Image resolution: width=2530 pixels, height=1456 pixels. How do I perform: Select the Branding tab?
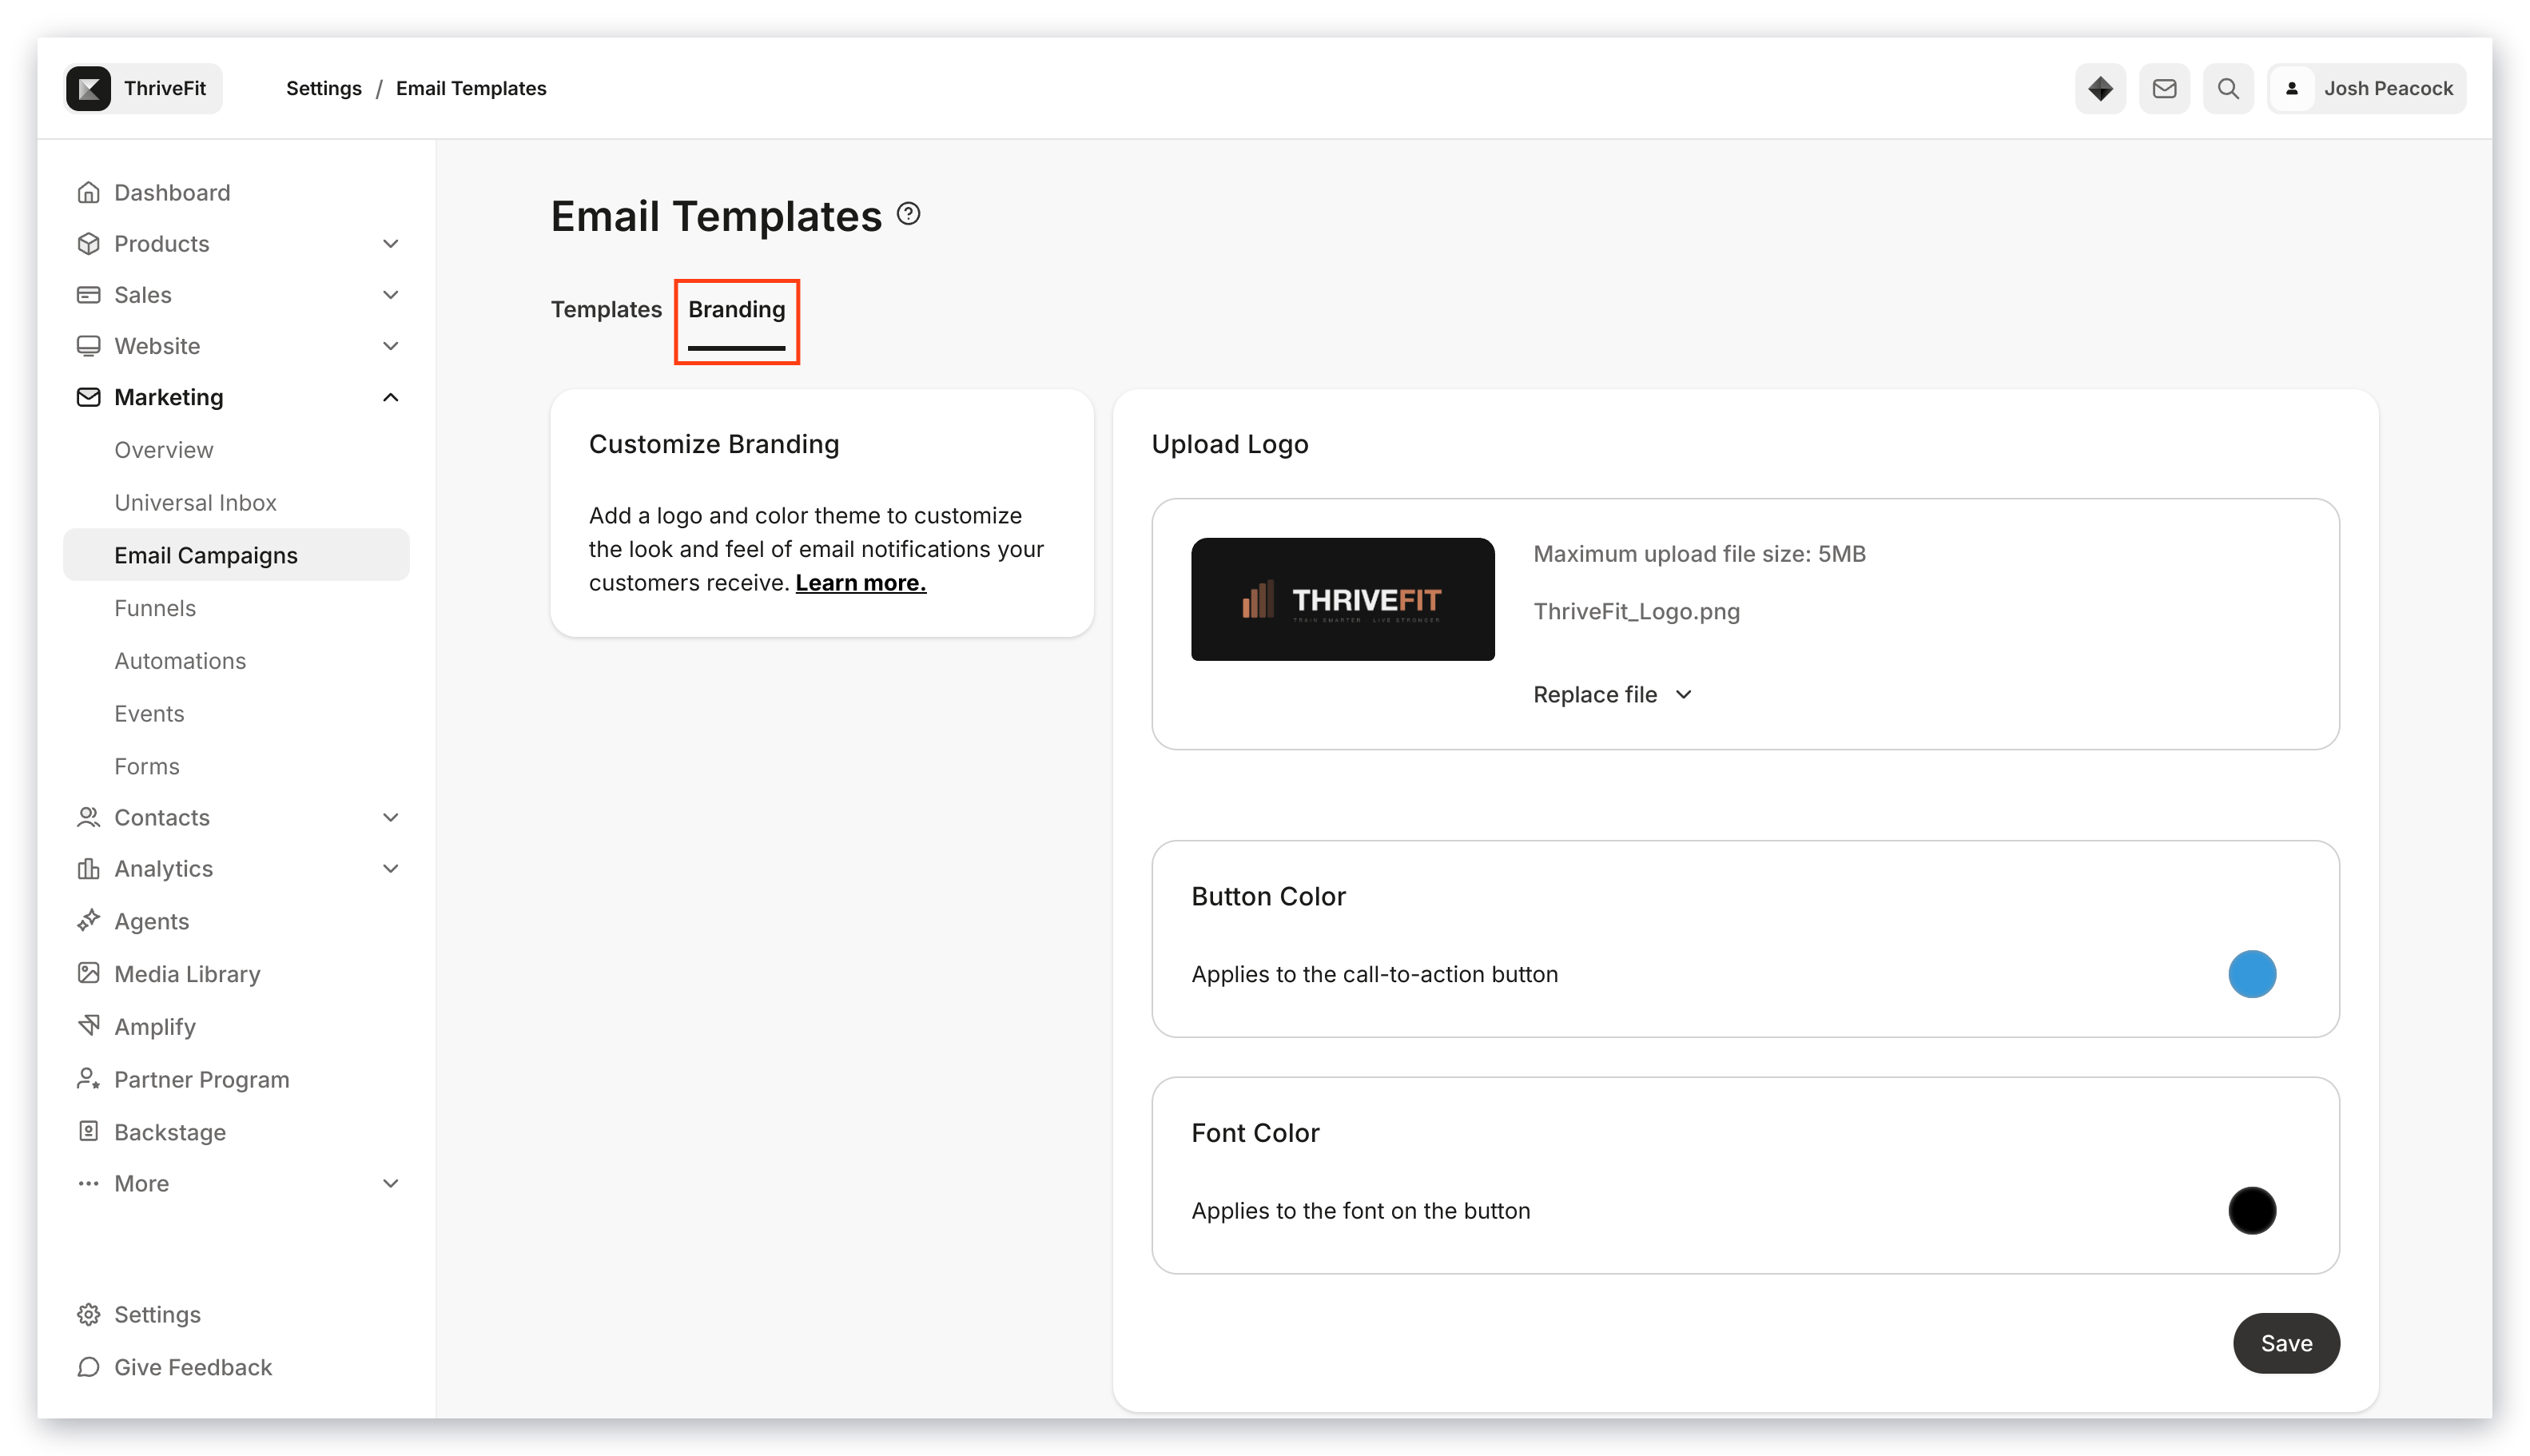(x=736, y=309)
